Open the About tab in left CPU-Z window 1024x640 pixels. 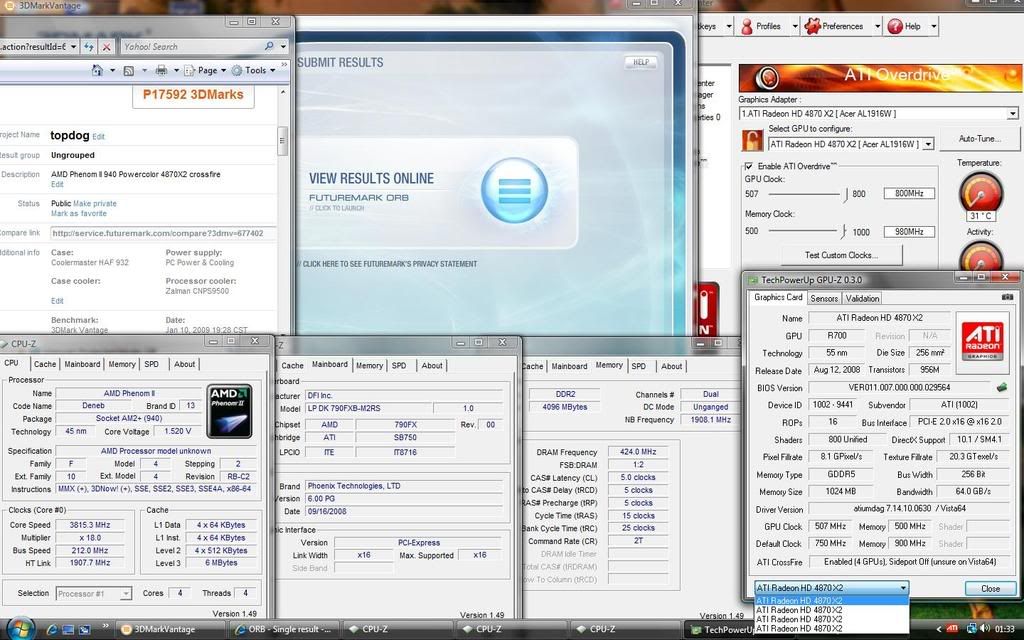(x=184, y=364)
